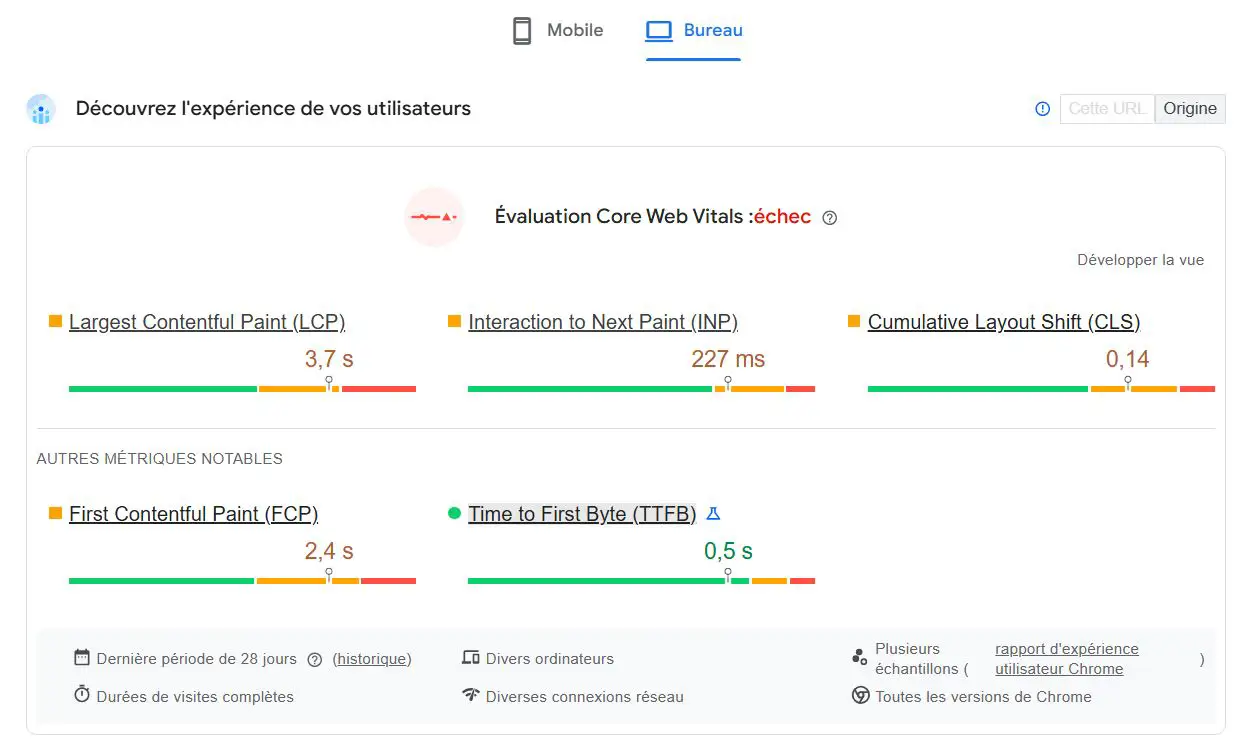Open the Time to First Byte (TTFB) link

pos(582,514)
